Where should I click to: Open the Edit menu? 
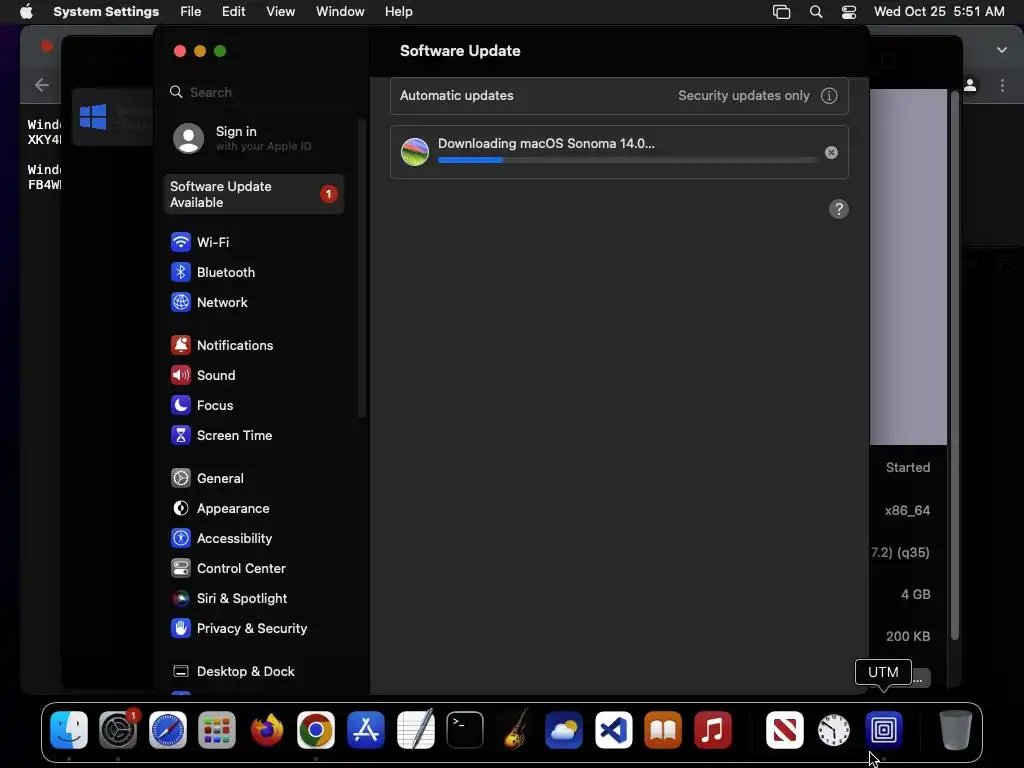tap(233, 12)
